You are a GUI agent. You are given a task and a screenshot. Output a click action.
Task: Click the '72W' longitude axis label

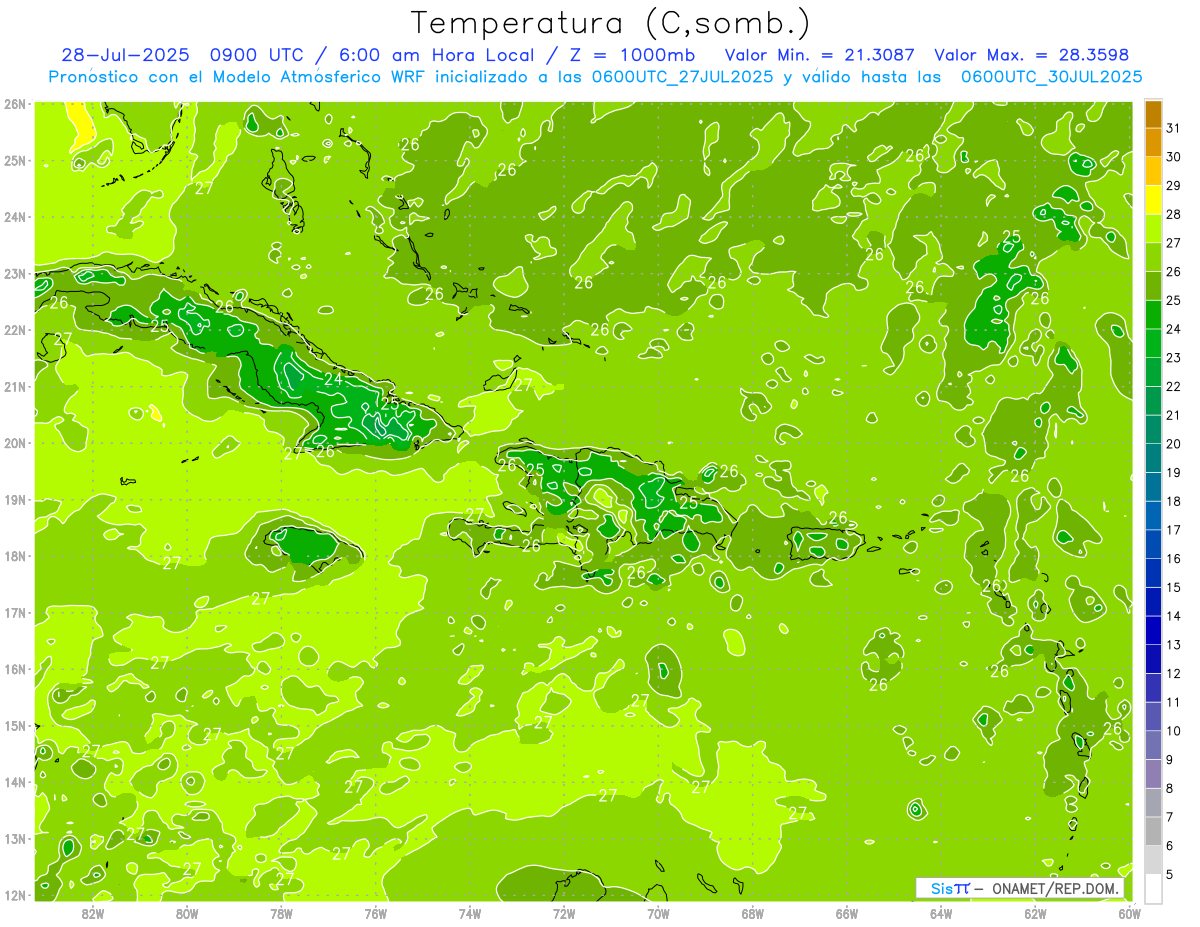[x=564, y=912]
